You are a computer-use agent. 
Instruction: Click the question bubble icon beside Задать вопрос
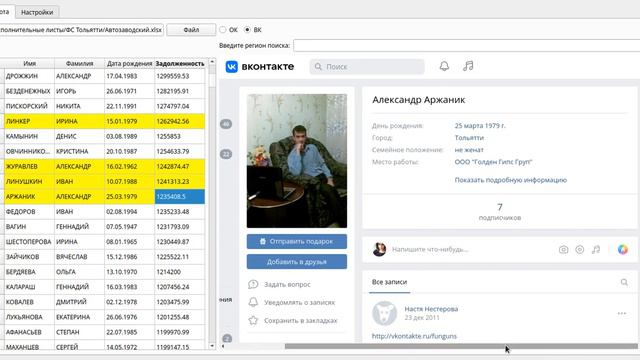click(253, 284)
